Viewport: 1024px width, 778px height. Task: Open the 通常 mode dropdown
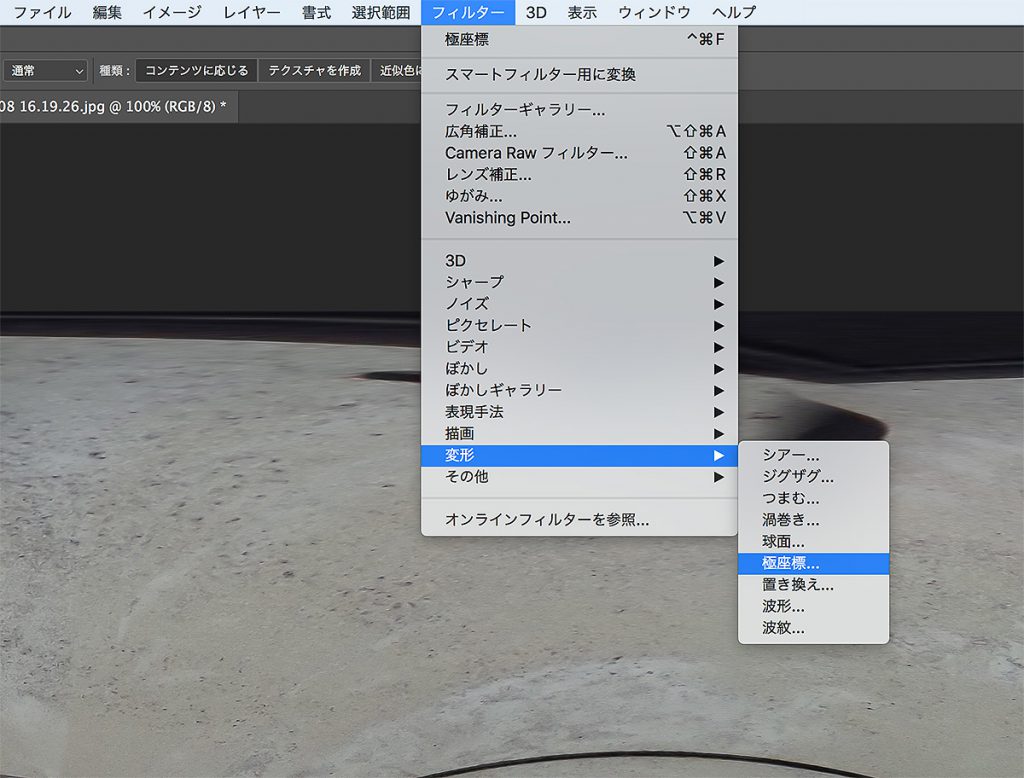[x=46, y=71]
